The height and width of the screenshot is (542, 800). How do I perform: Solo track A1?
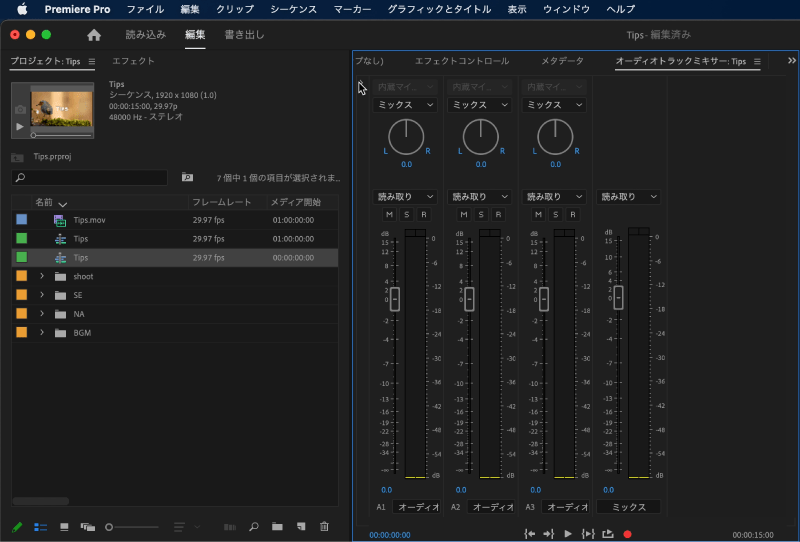407,214
